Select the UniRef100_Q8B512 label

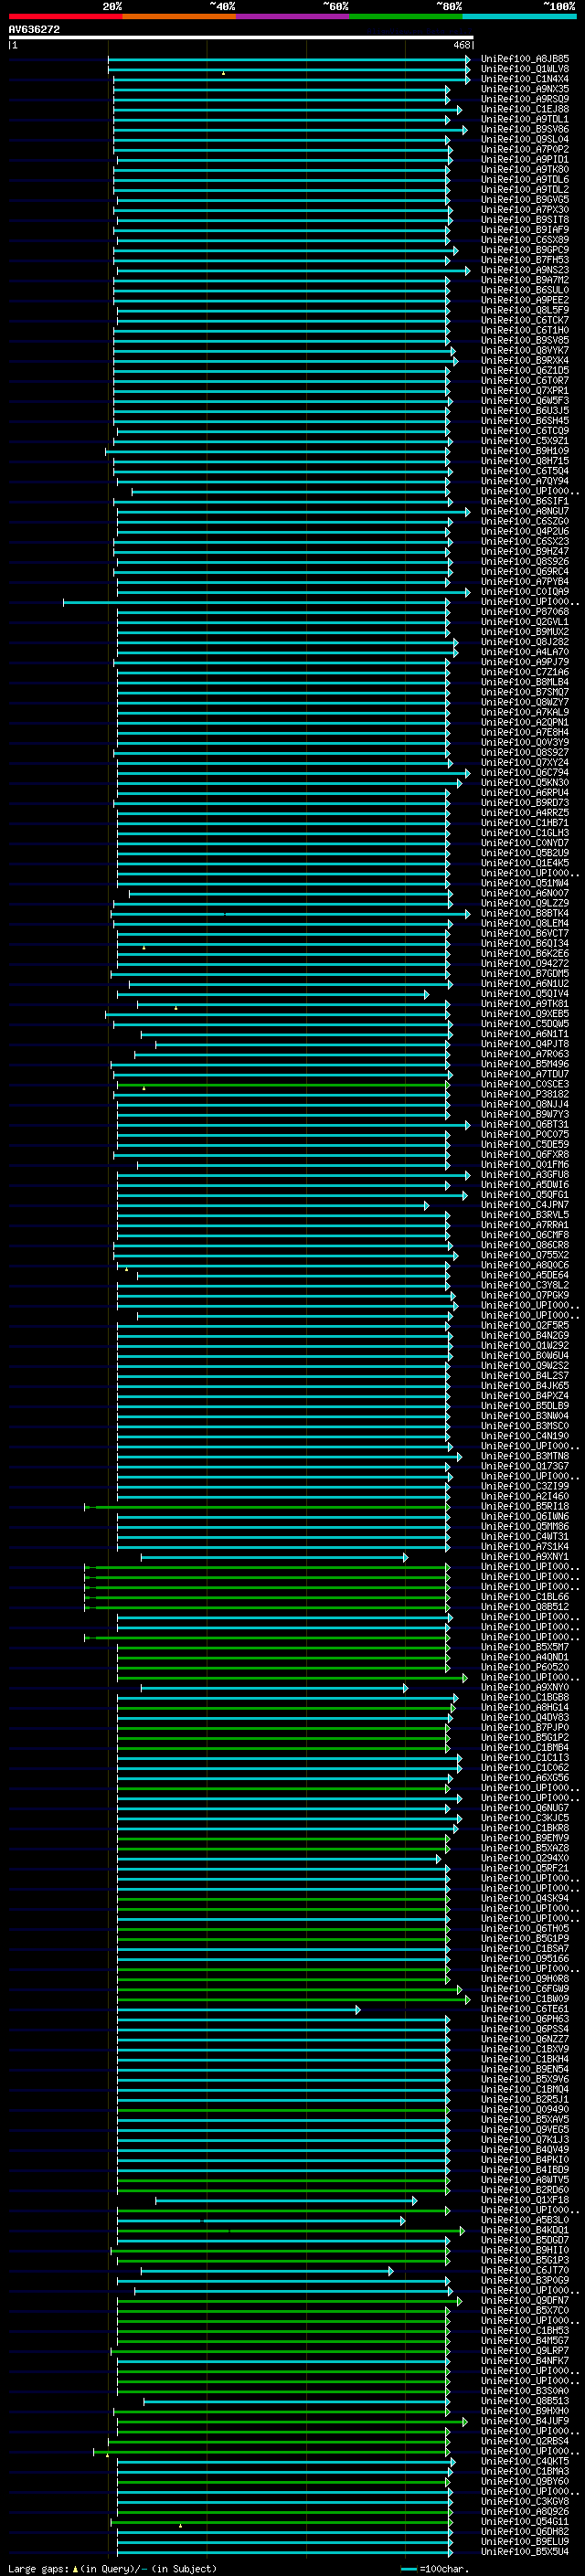tap(525, 1607)
